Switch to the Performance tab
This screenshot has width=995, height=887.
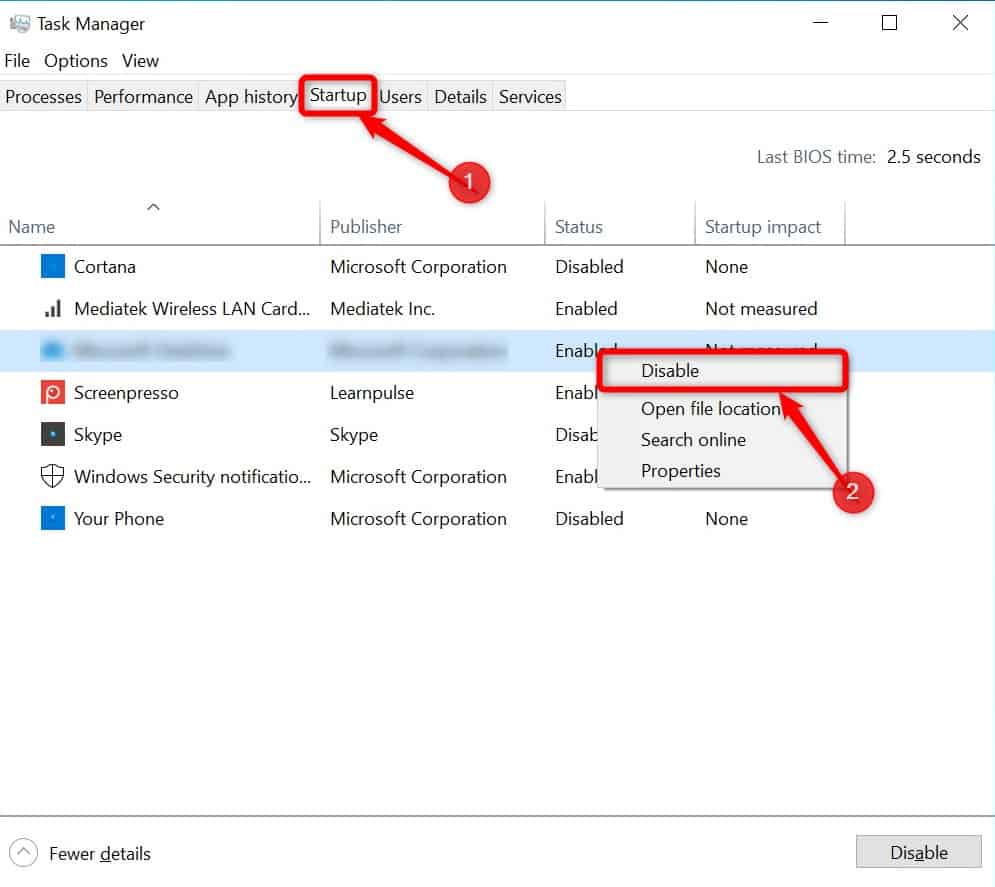pos(143,96)
